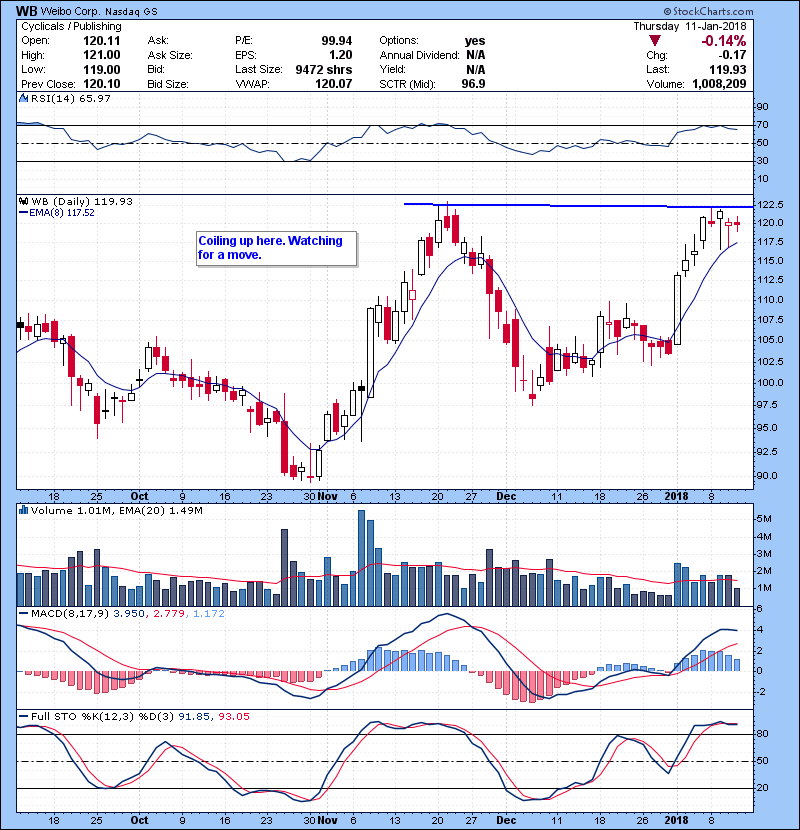The height and width of the screenshot is (830, 800).
Task: Click the StockCharts.com copyright text
Action: [707, 11]
